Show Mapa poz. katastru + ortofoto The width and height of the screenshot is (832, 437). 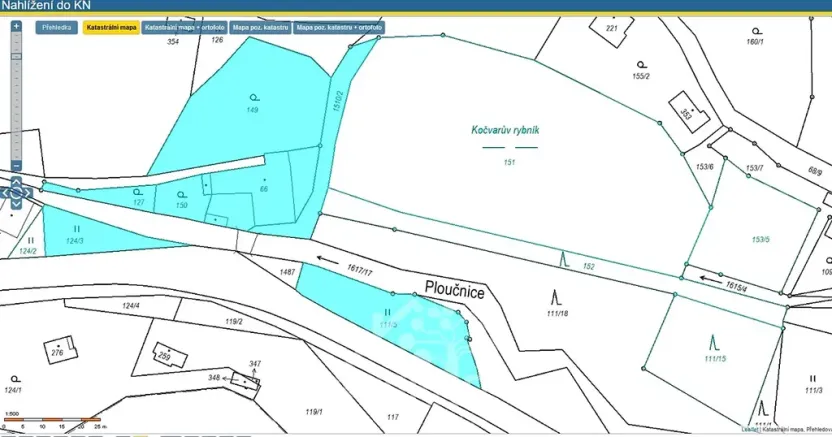[338, 28]
